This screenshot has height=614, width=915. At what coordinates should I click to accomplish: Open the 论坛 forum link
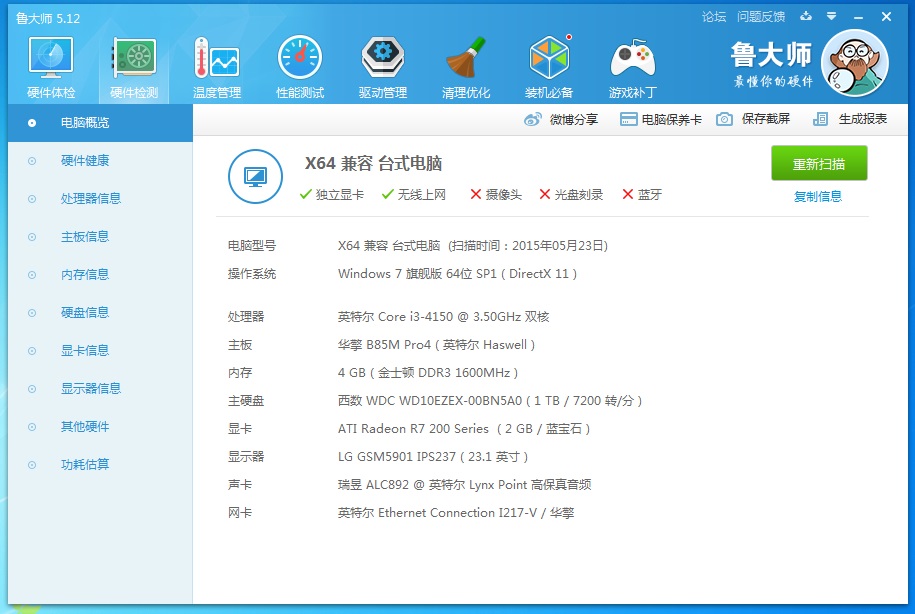[714, 17]
